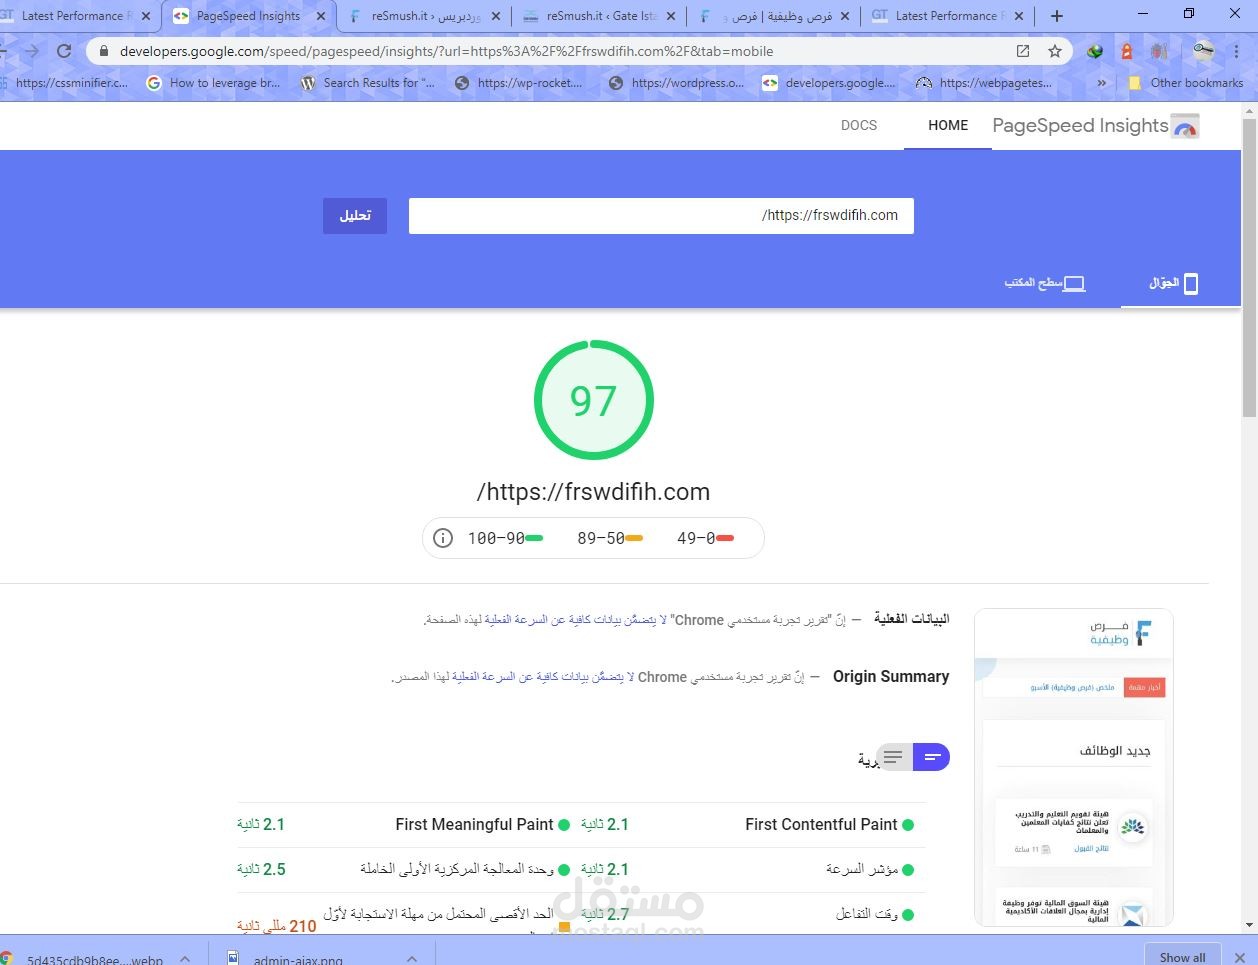
Task: Click the البيانات الفعلية heading
Action: 911,619
